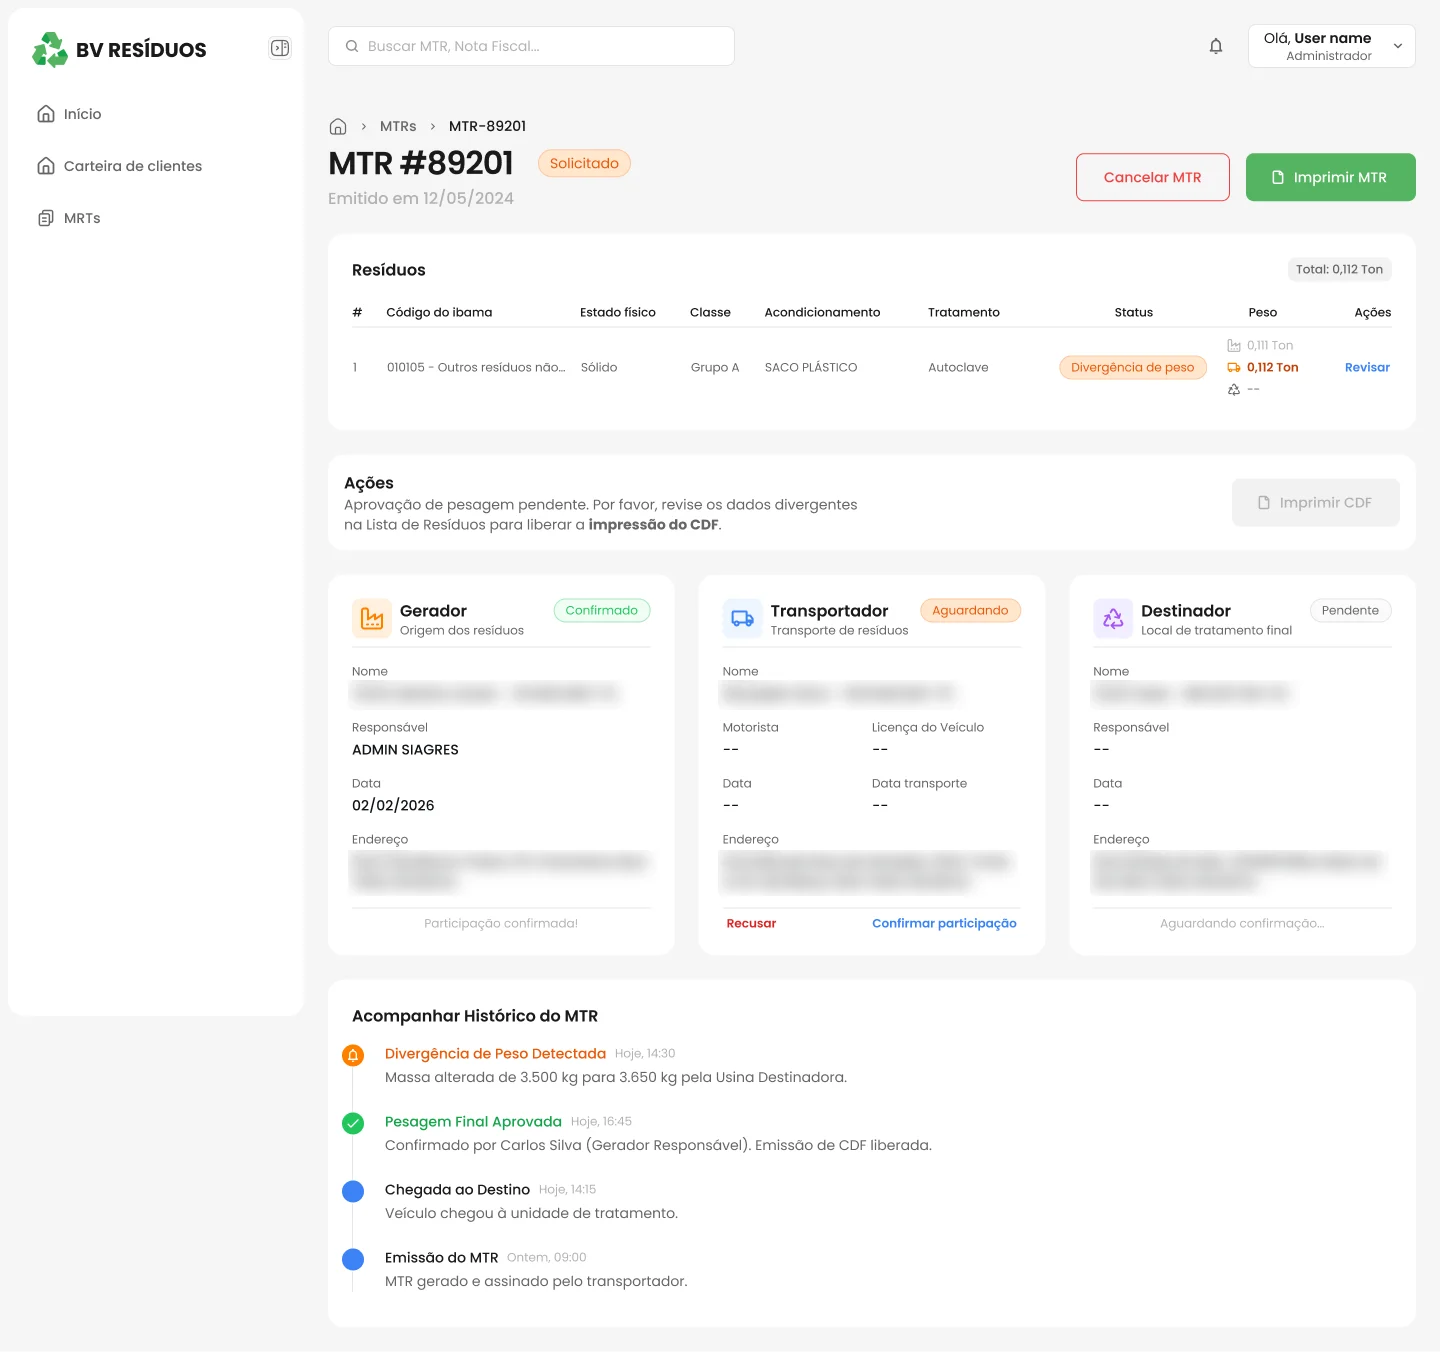This screenshot has height=1352, width=1440.
Task: Open MRTs sidebar menu item
Action: tap(69, 218)
